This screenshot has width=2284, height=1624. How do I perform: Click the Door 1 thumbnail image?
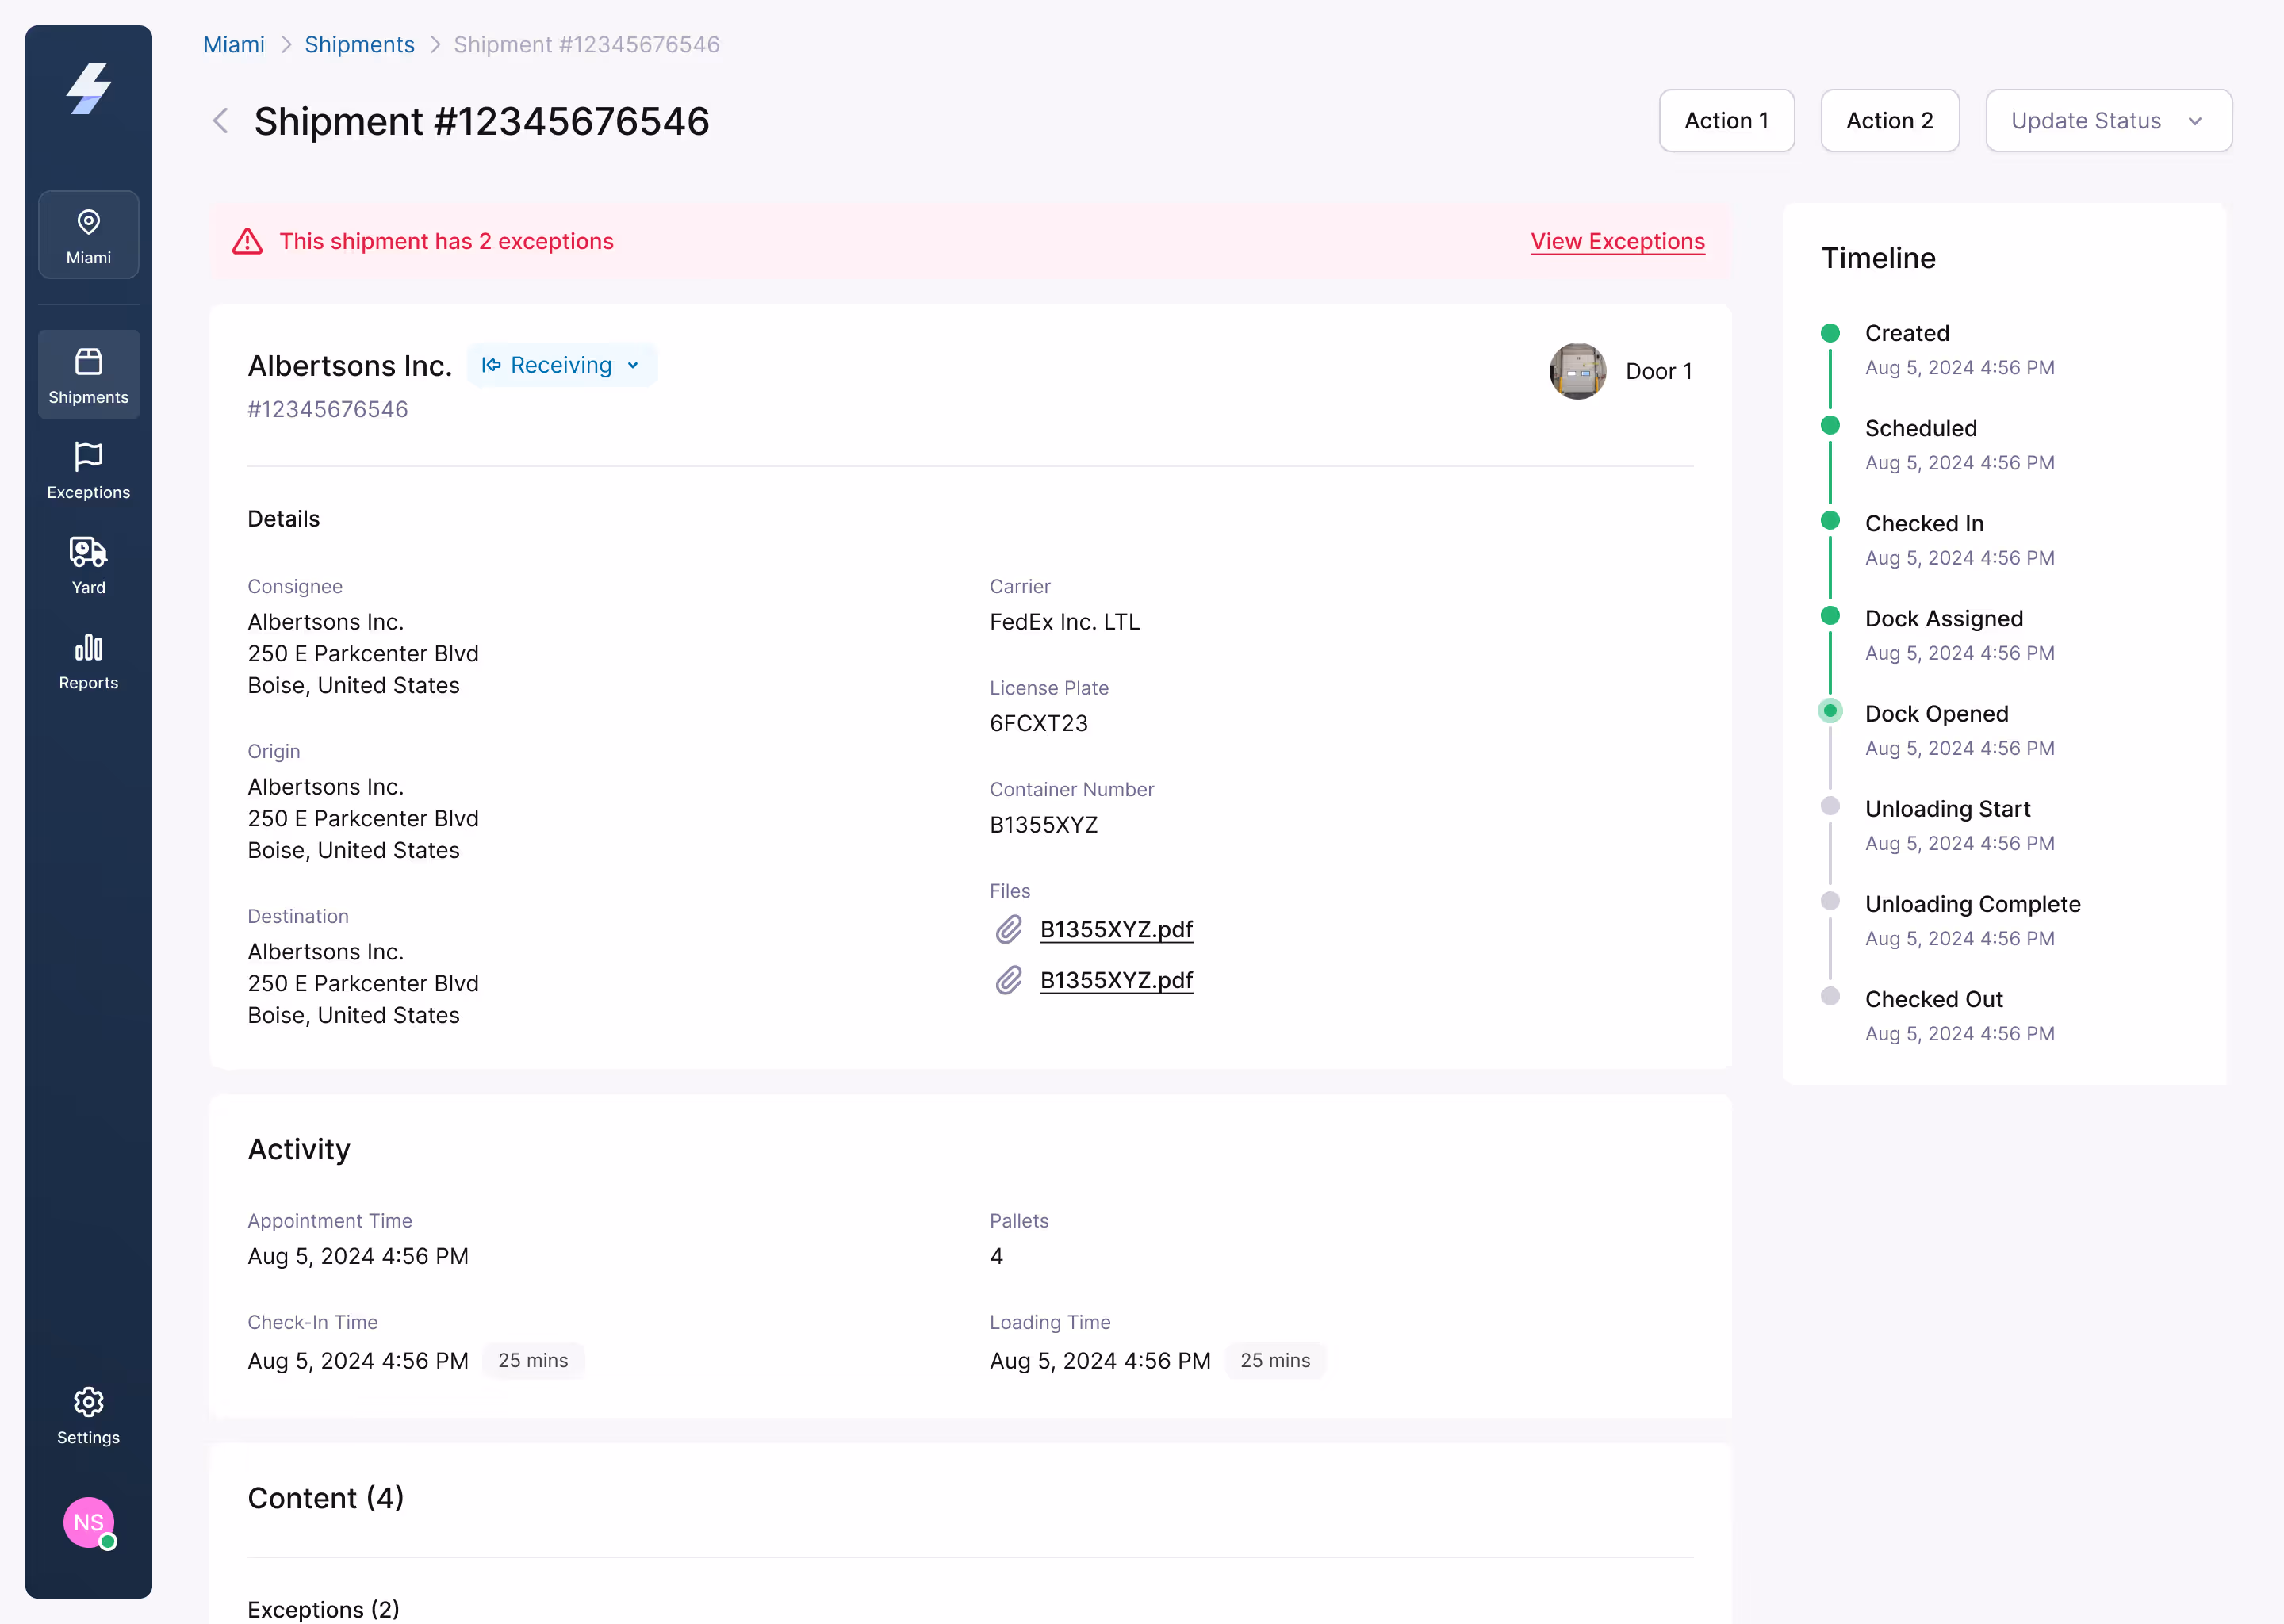(1577, 371)
